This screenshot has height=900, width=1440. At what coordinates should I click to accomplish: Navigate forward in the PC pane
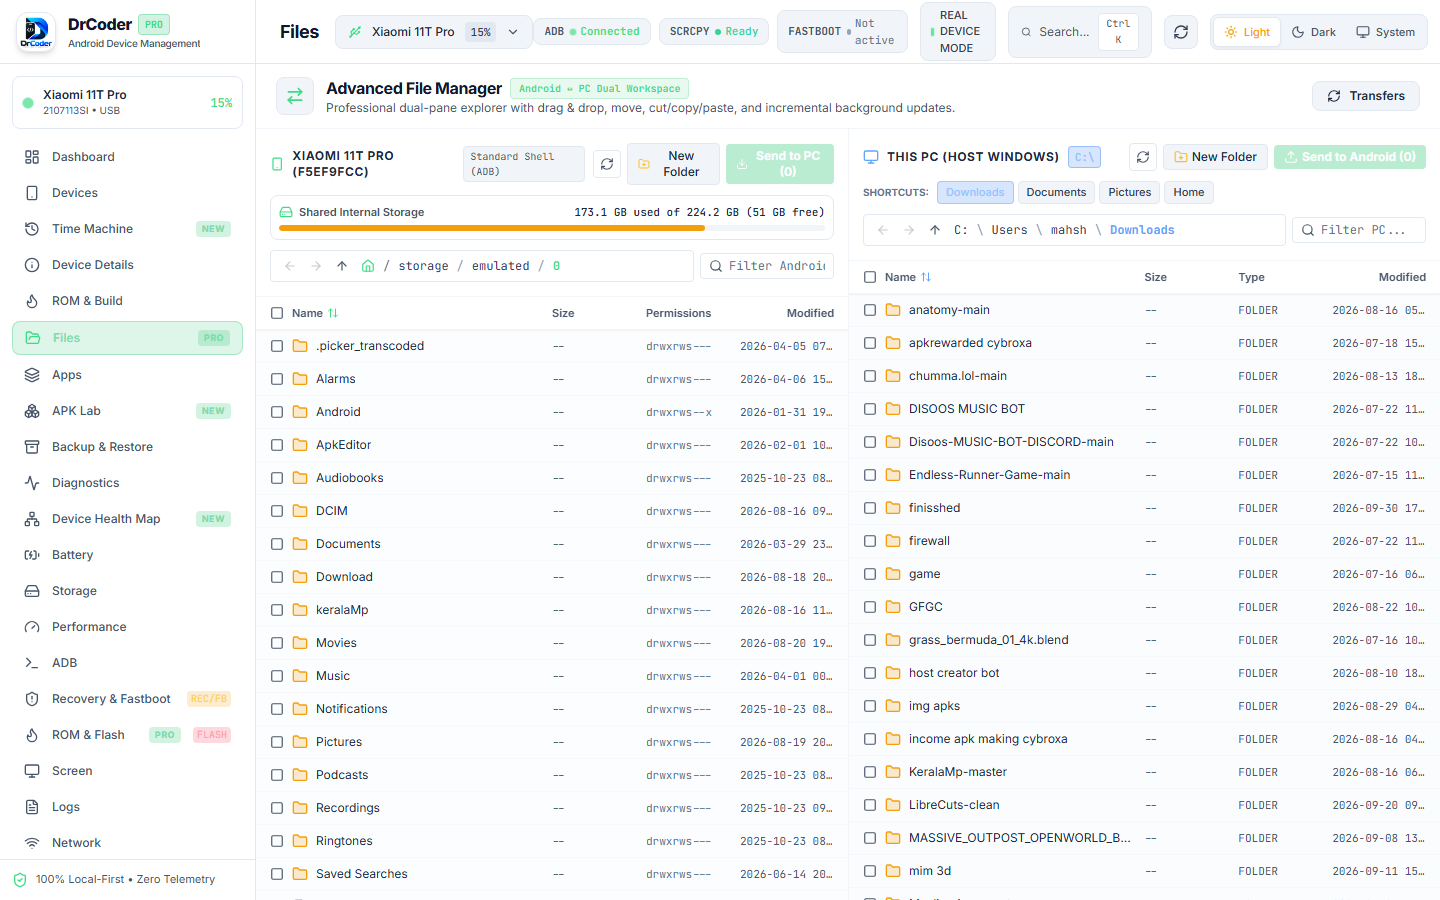(x=909, y=230)
